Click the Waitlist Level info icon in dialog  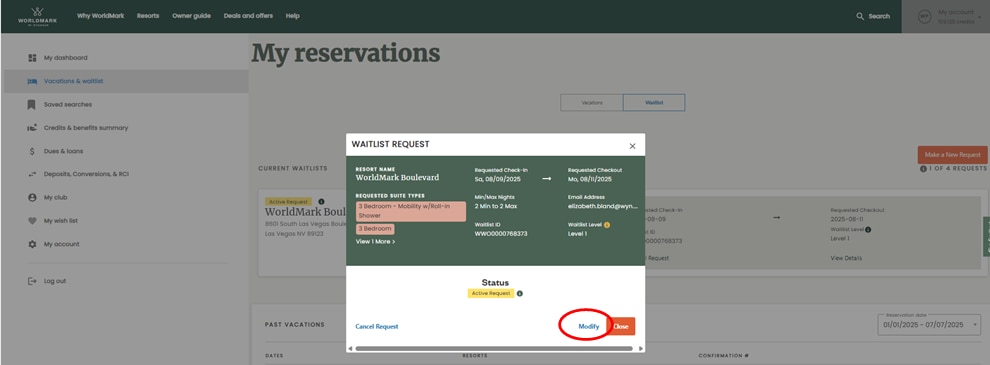pyautogui.click(x=607, y=225)
